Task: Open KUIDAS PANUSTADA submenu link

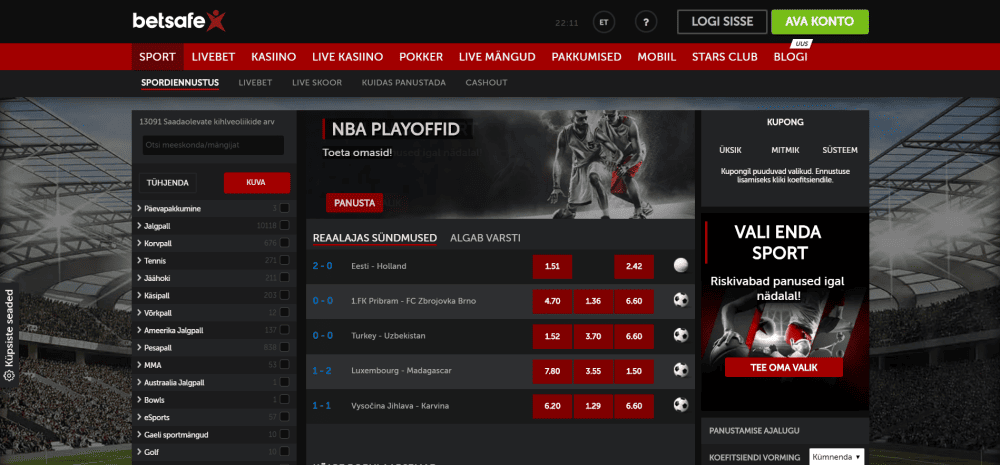Action: pos(404,83)
